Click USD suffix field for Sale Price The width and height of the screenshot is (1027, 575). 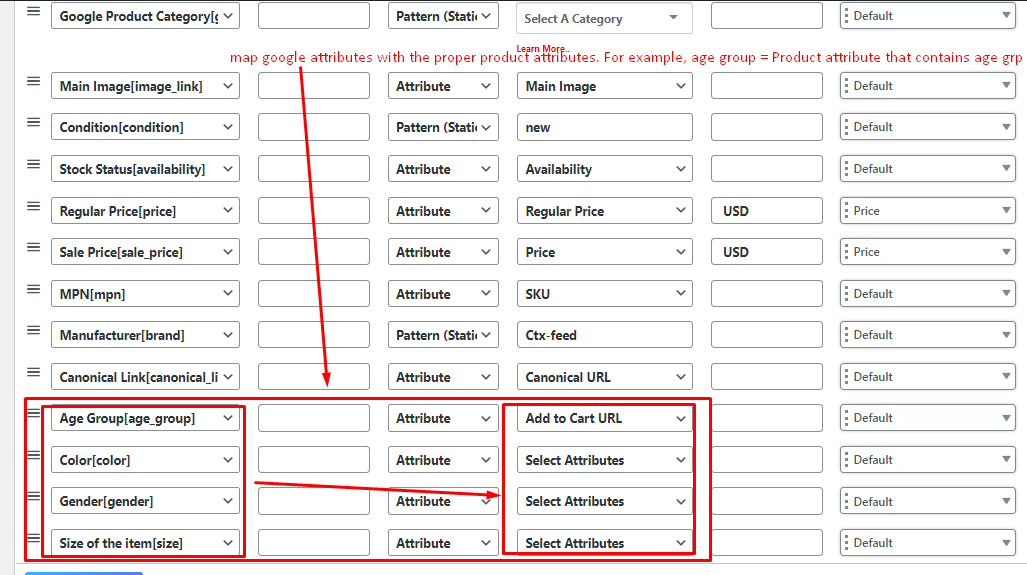tap(766, 252)
